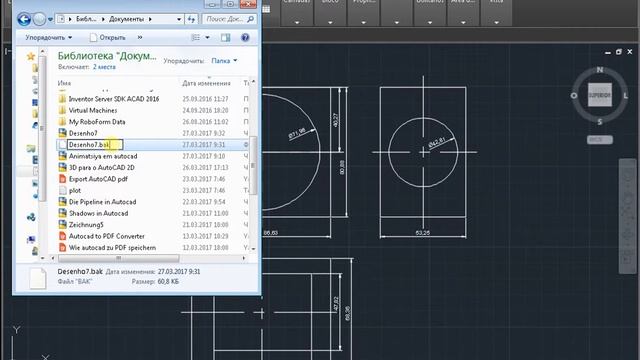Click the 2 места link
This screenshot has width=640, height=360.
coord(104,67)
